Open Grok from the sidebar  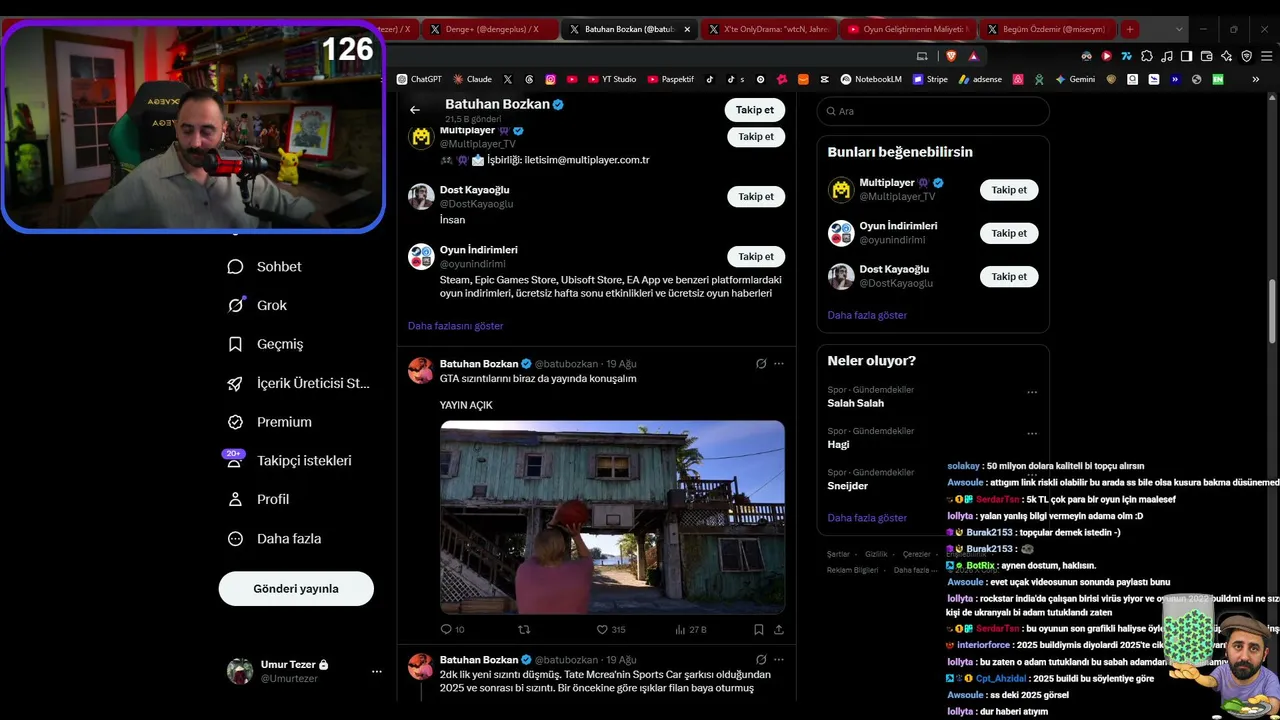tap(258, 305)
